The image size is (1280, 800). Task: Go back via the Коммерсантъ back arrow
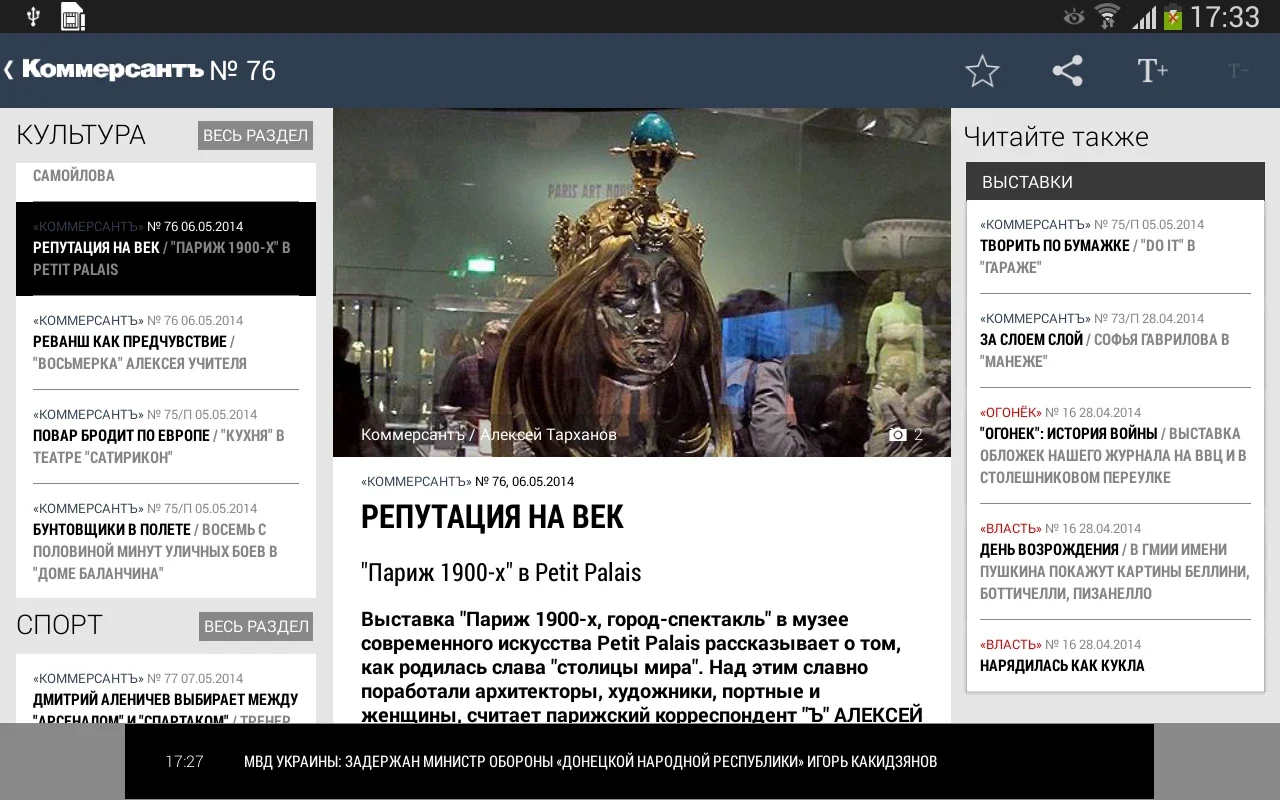[x=9, y=70]
